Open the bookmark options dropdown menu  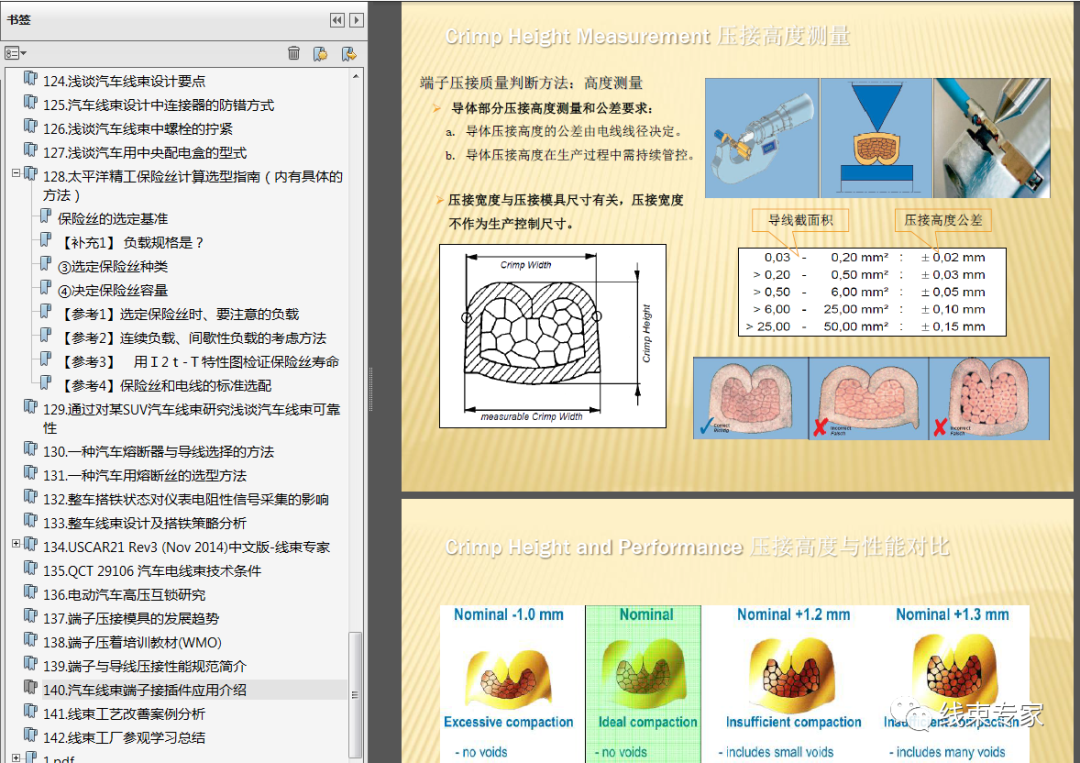(14, 53)
